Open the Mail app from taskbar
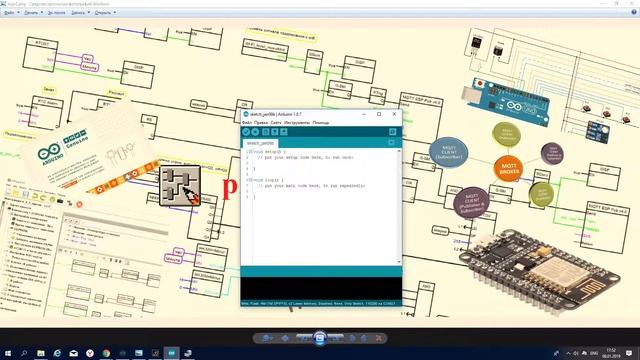The image size is (640, 360). [73, 353]
